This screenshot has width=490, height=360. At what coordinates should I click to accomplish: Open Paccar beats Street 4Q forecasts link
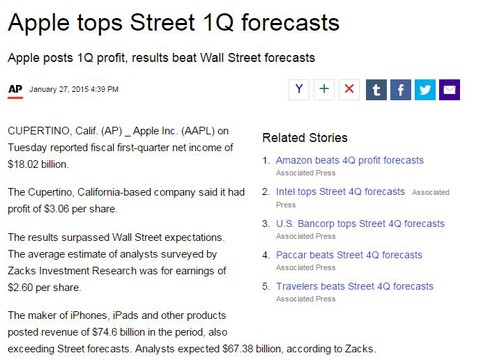pos(349,255)
